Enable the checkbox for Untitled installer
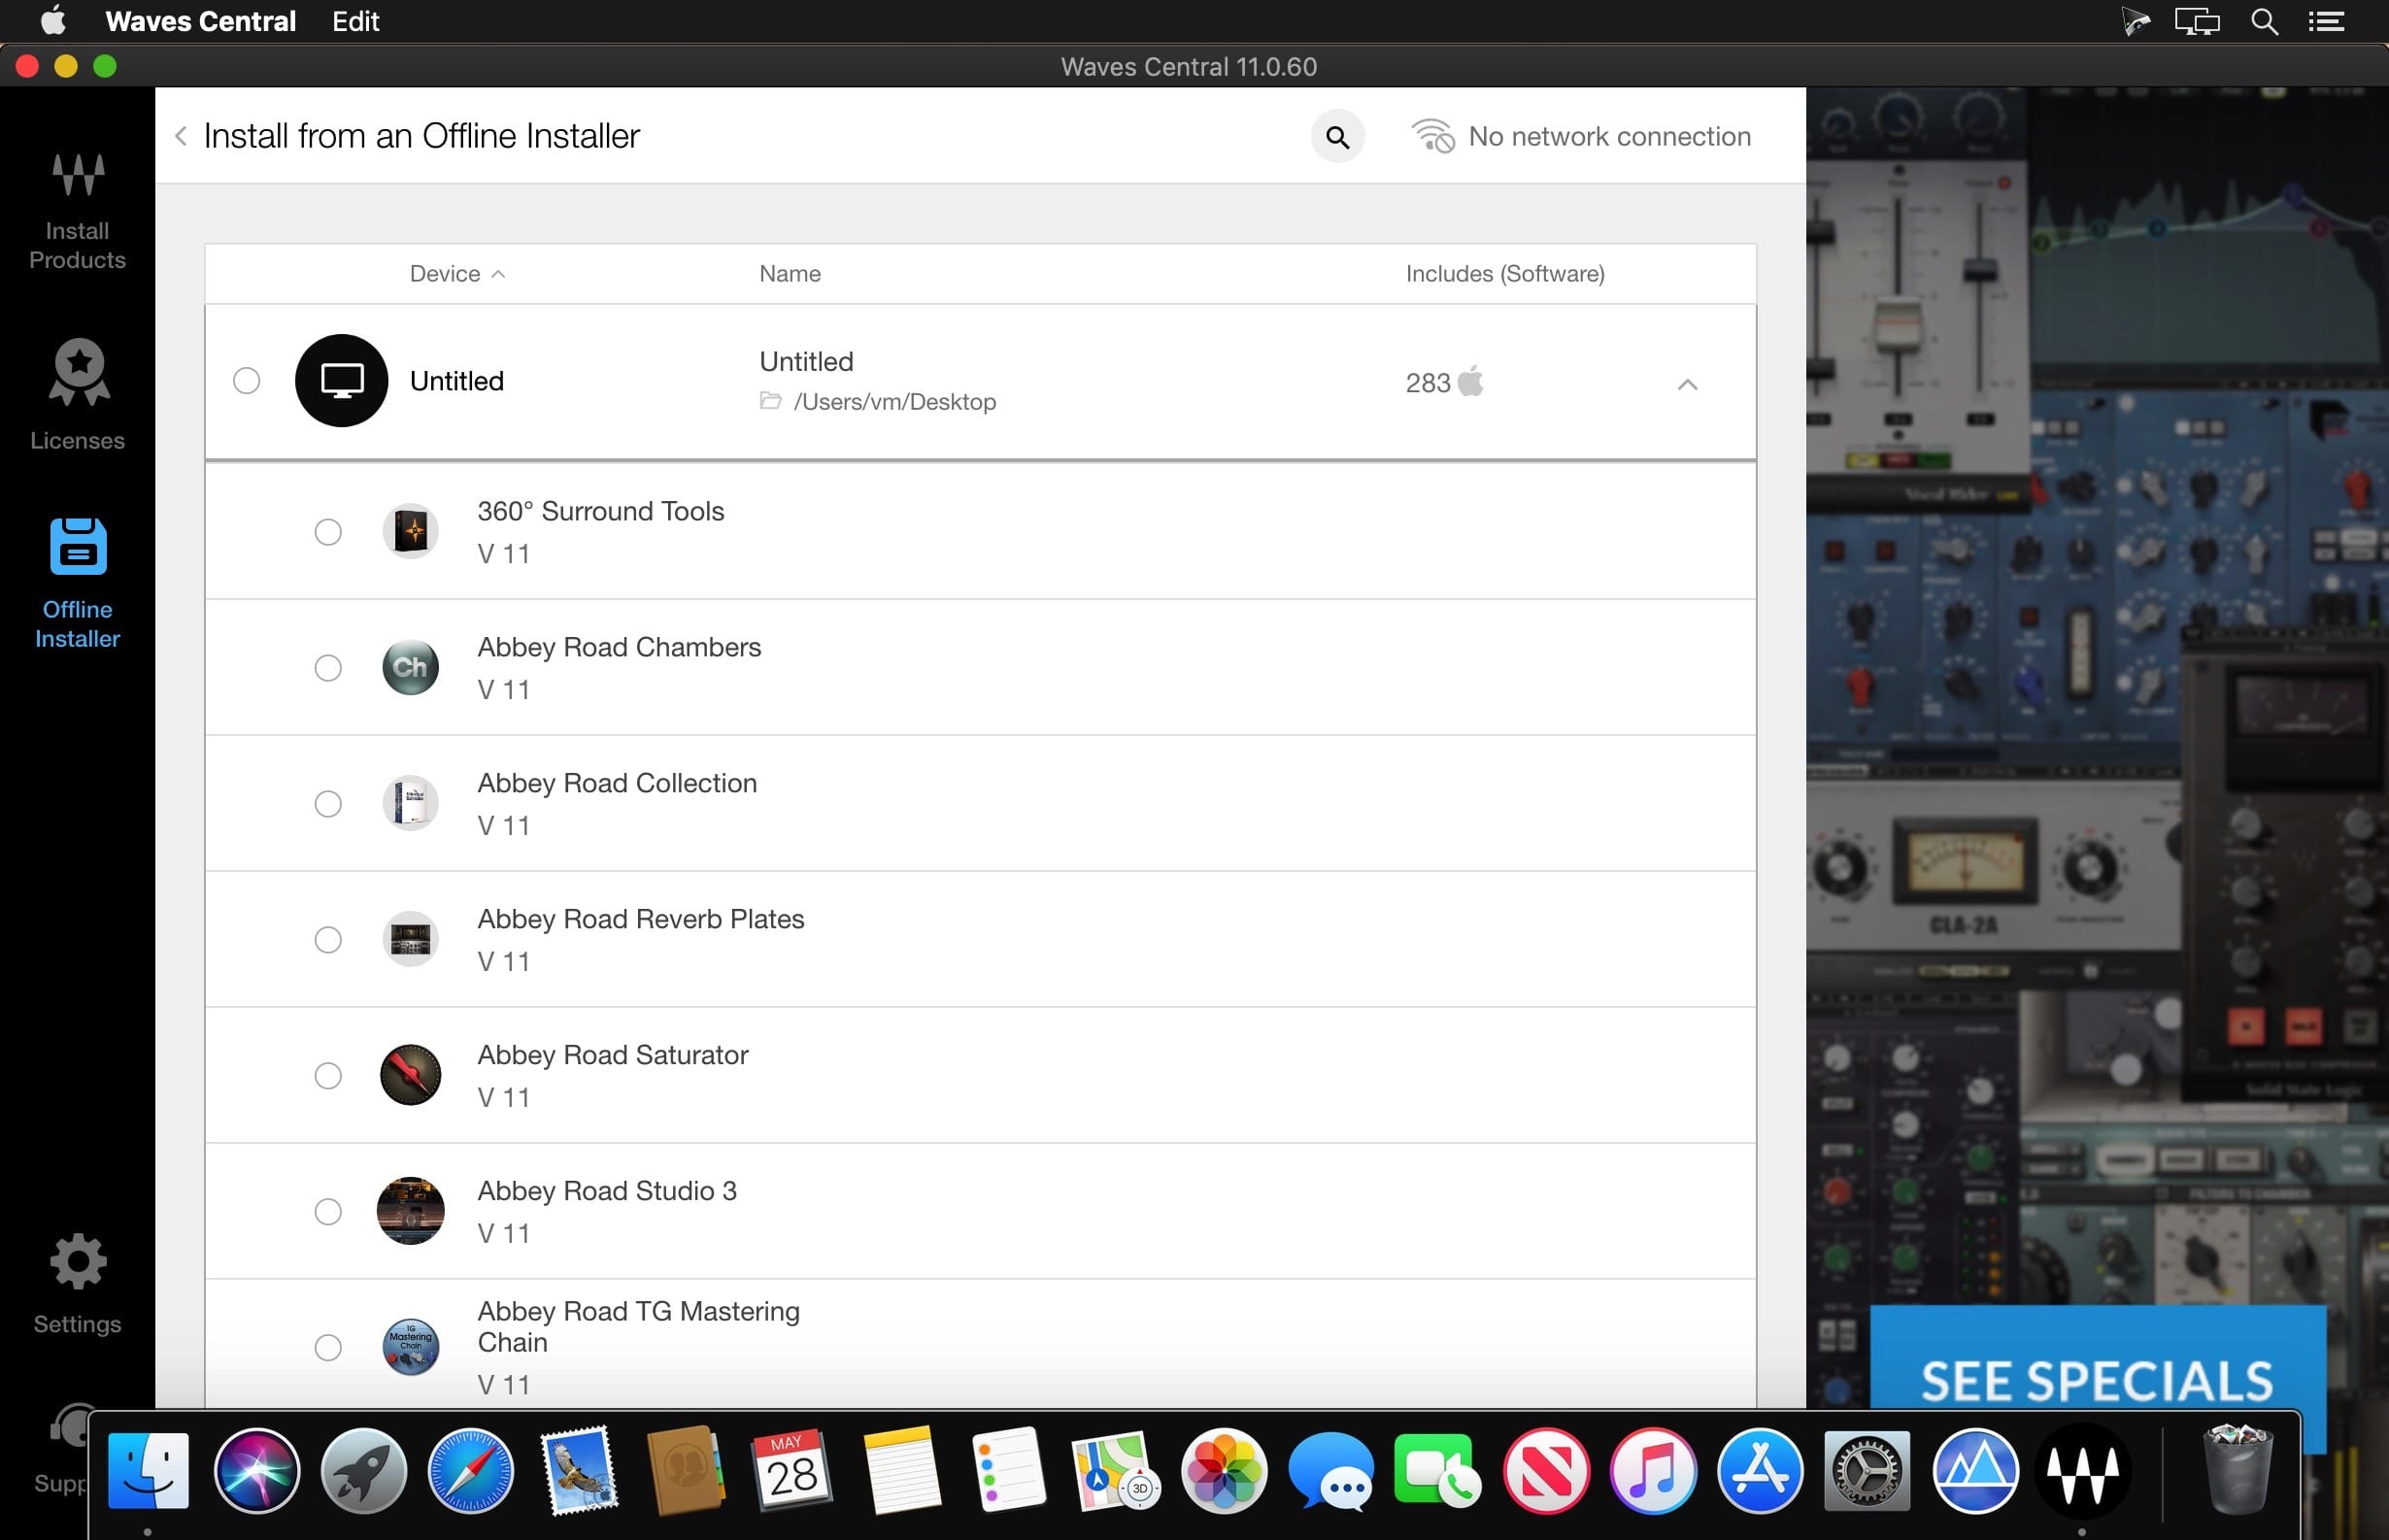Viewport: 2389px width, 1540px height. [x=248, y=380]
